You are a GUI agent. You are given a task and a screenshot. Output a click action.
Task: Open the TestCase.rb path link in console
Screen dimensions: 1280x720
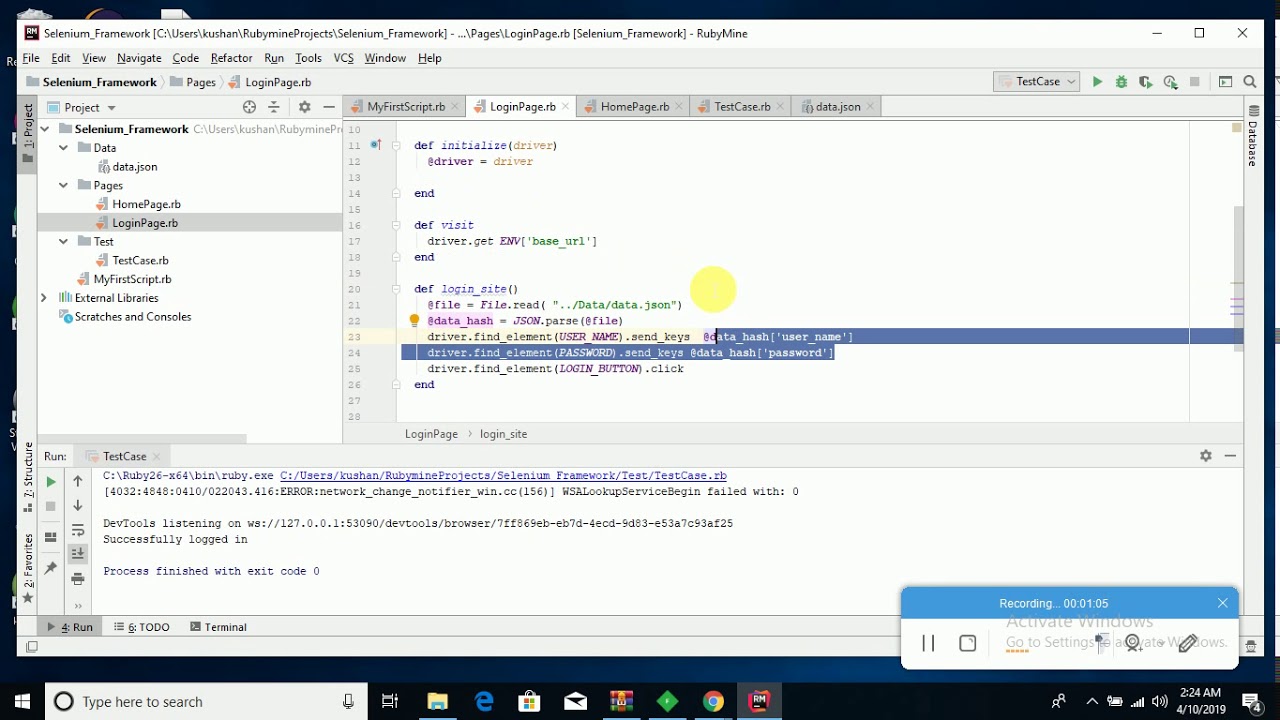coord(503,476)
